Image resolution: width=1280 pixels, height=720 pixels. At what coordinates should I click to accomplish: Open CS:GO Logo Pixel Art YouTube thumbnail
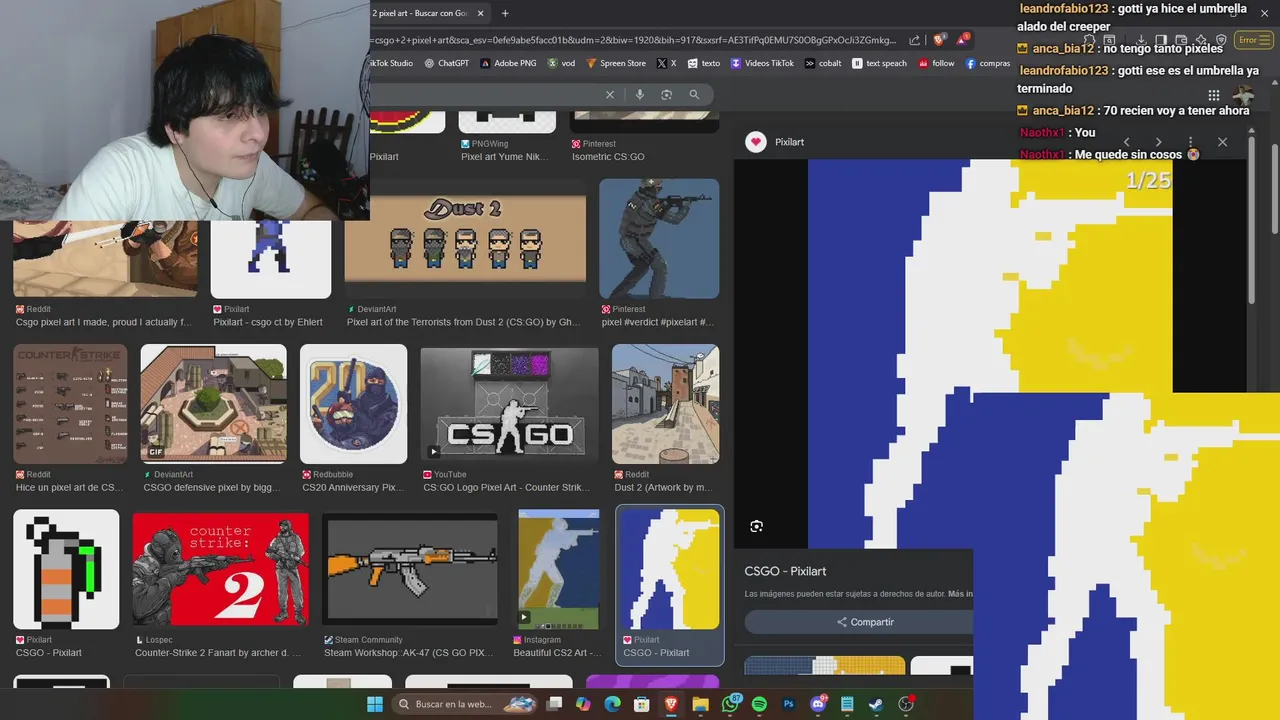pos(510,404)
